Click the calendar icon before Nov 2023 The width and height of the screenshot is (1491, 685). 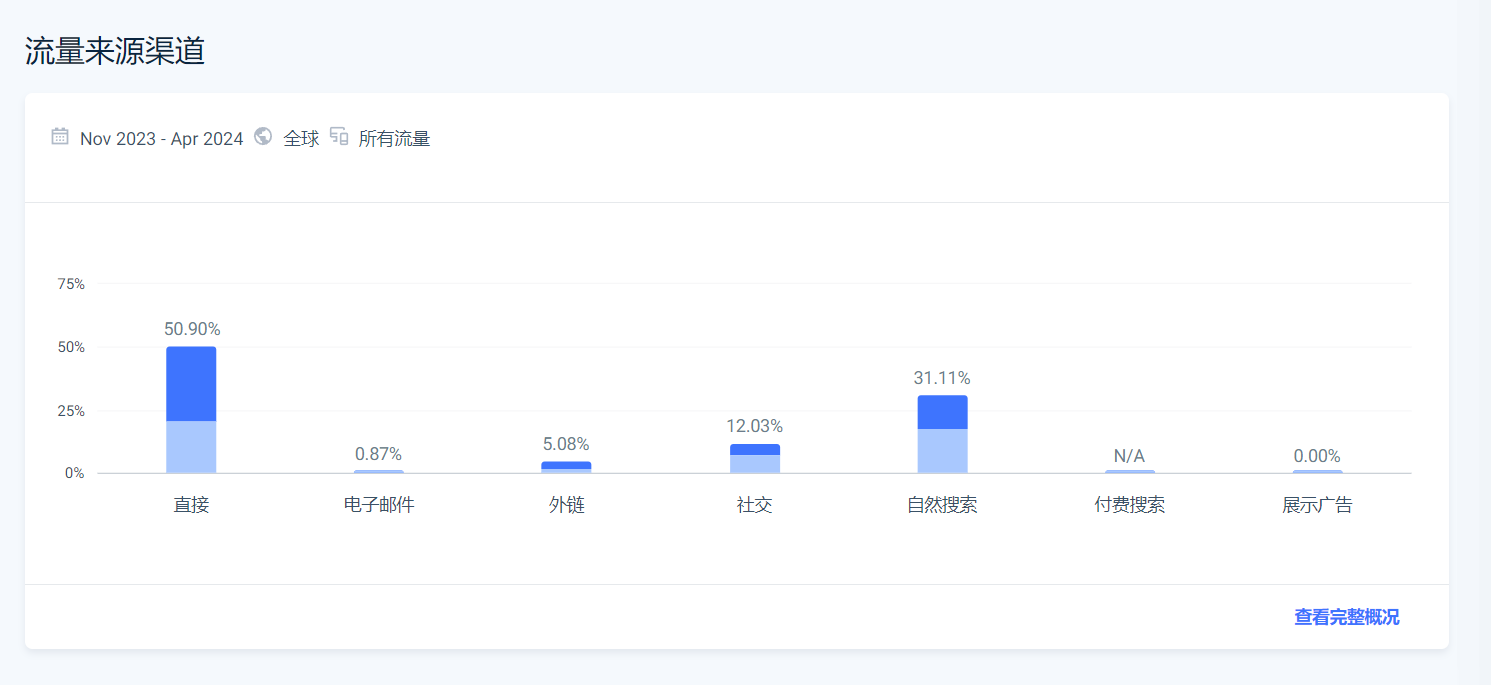click(60, 136)
